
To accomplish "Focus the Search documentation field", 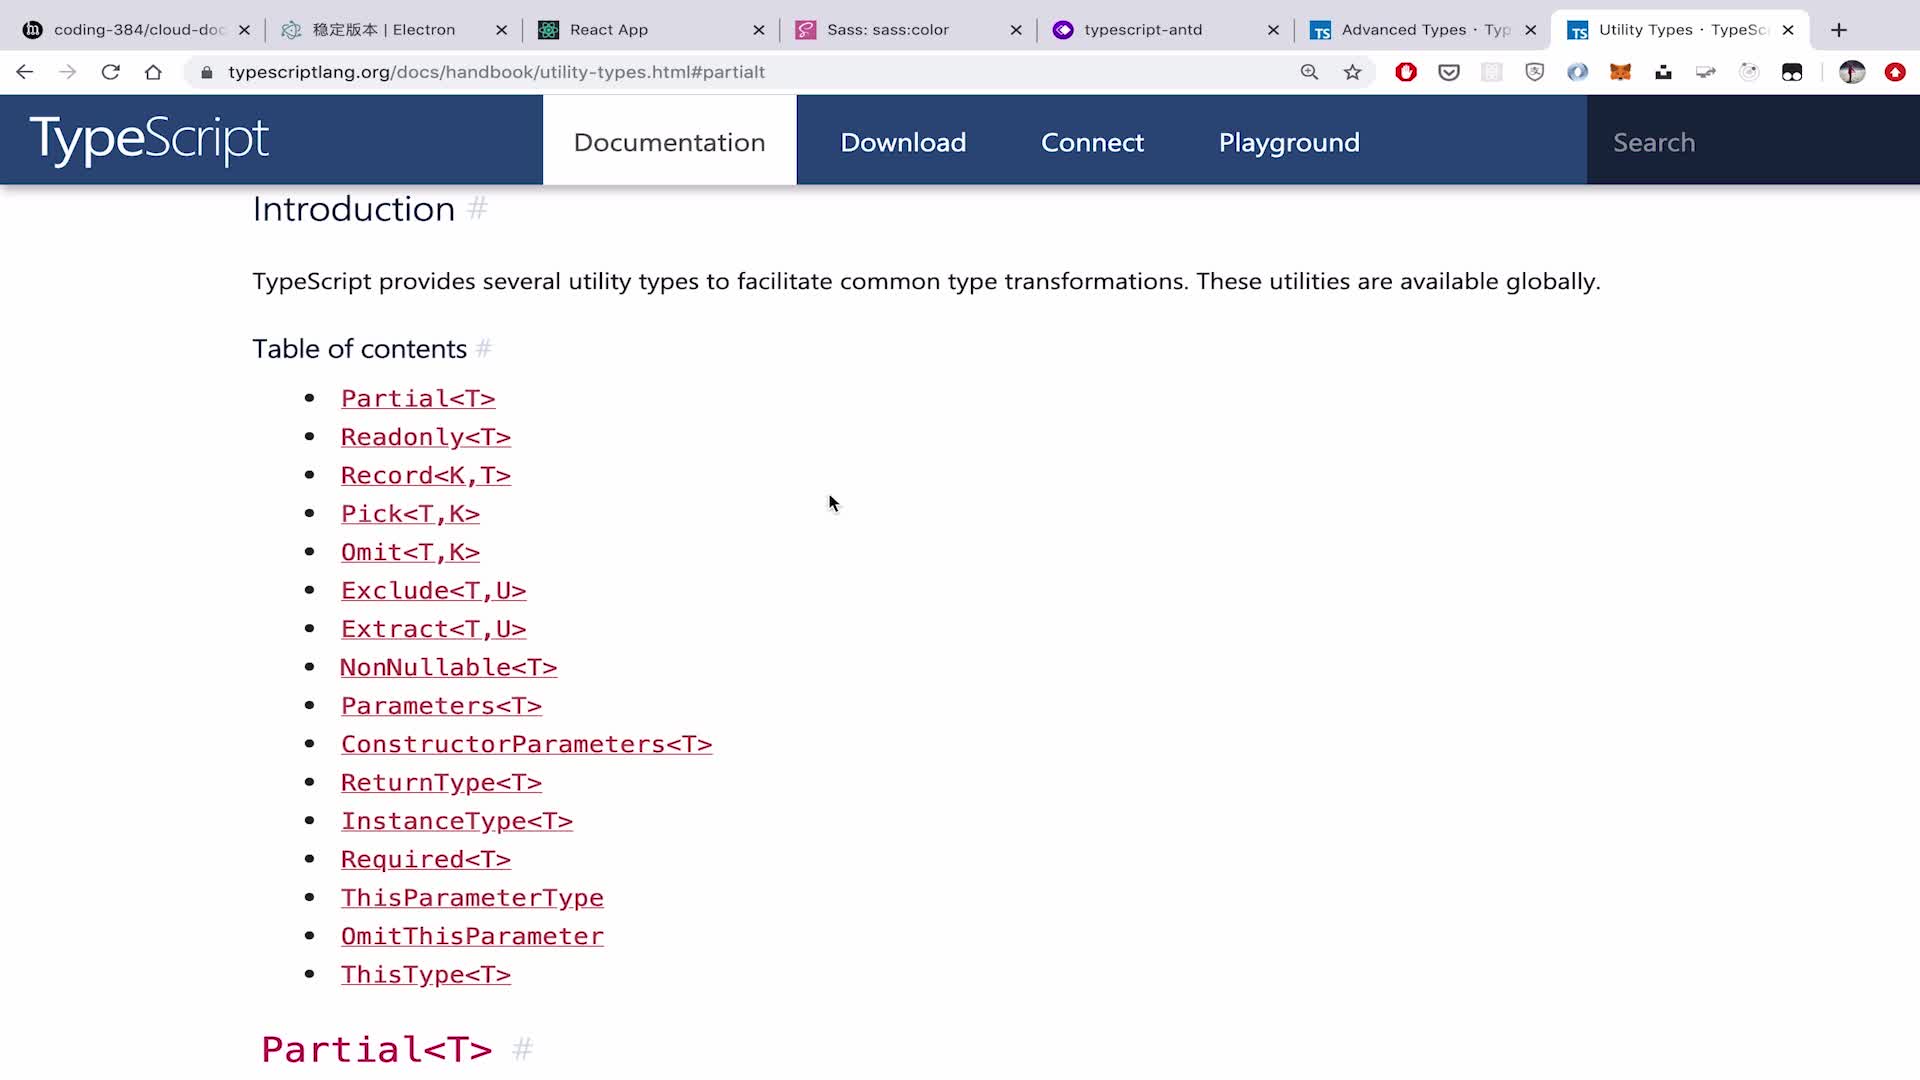I will click(x=1750, y=142).
